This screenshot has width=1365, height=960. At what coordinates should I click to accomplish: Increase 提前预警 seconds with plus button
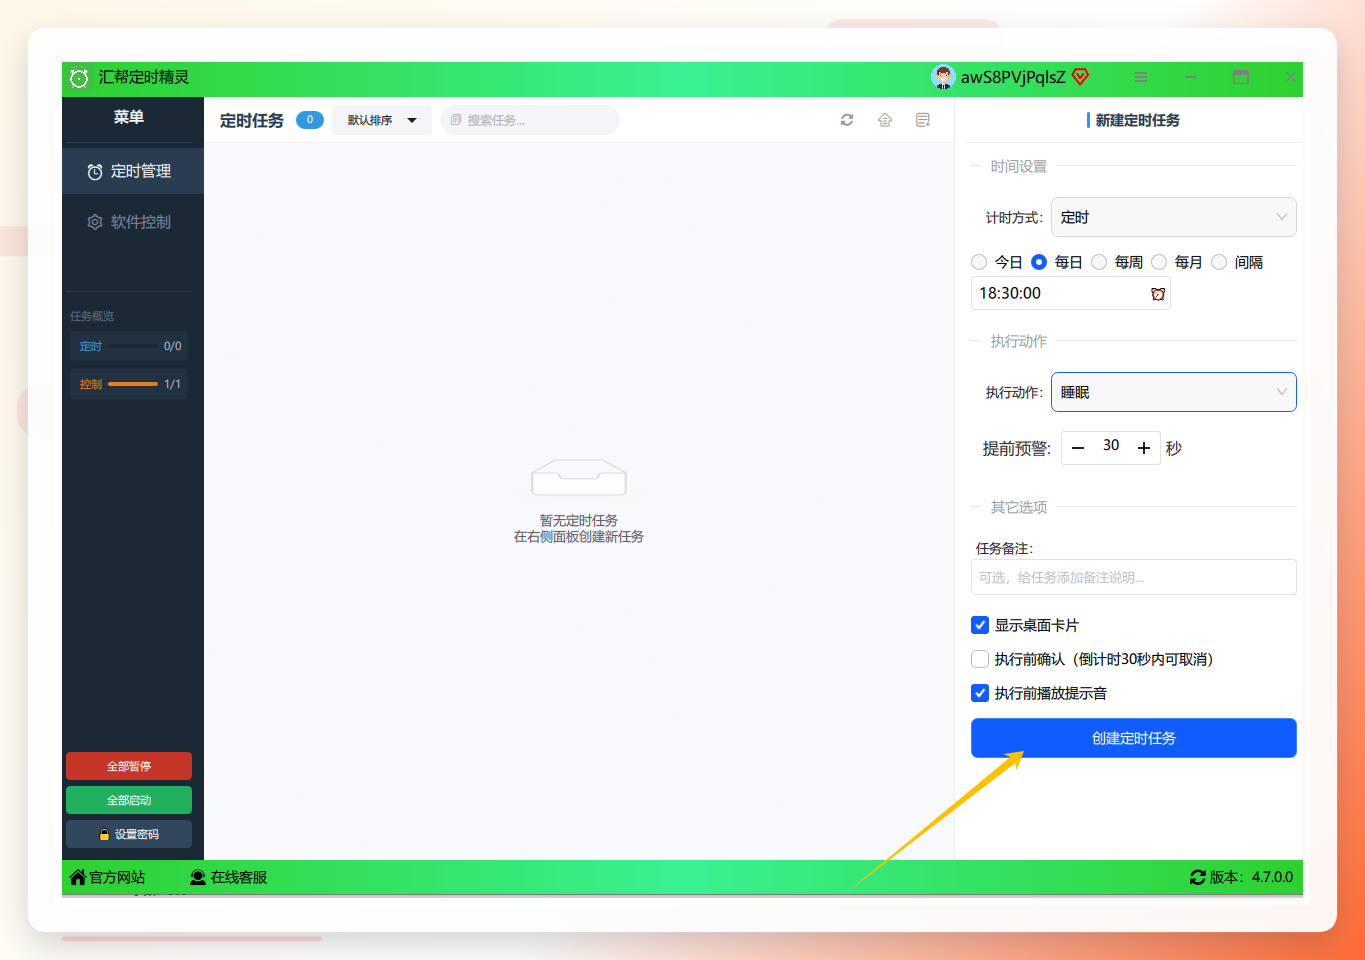point(1144,448)
